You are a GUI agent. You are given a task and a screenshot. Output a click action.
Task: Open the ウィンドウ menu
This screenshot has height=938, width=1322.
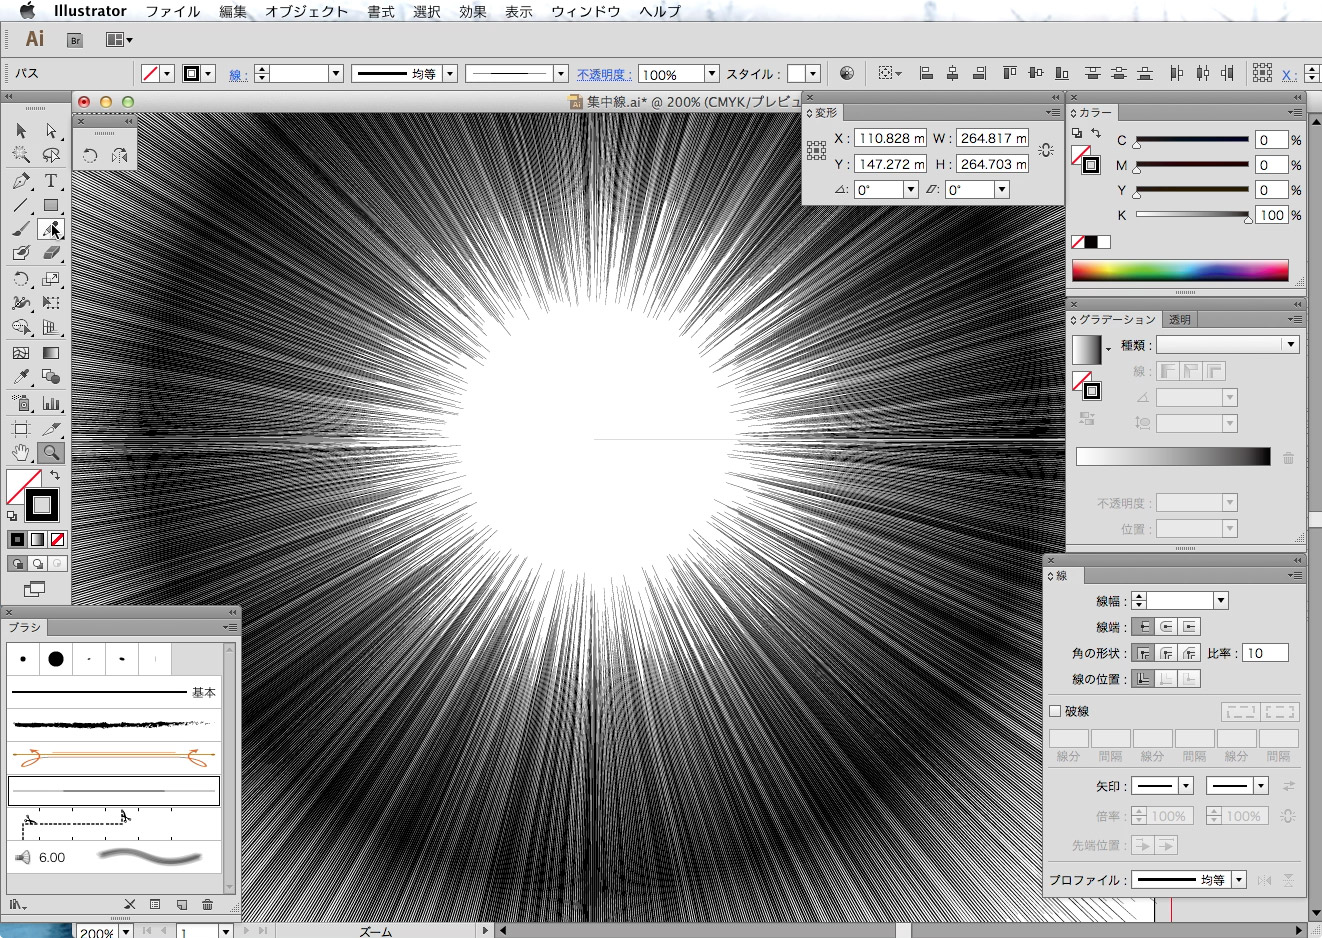[x=586, y=11]
